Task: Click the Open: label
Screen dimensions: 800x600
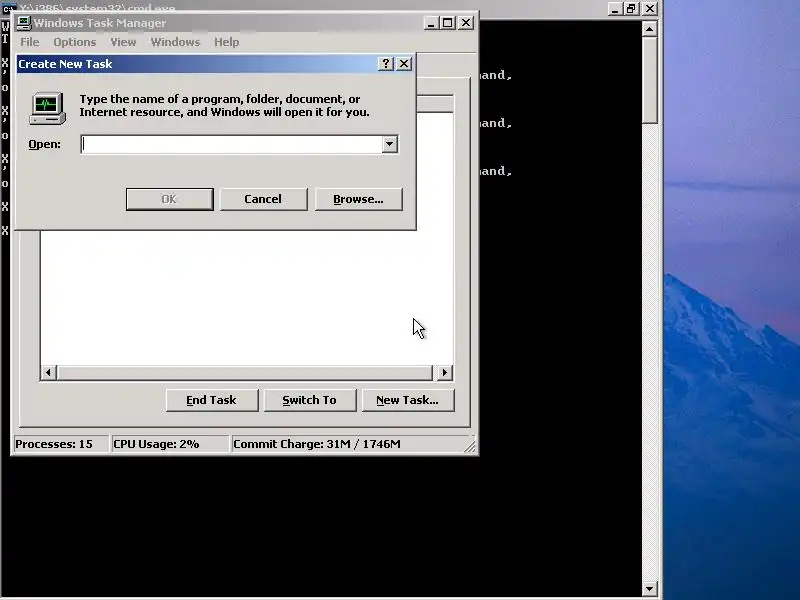Action: [x=44, y=144]
